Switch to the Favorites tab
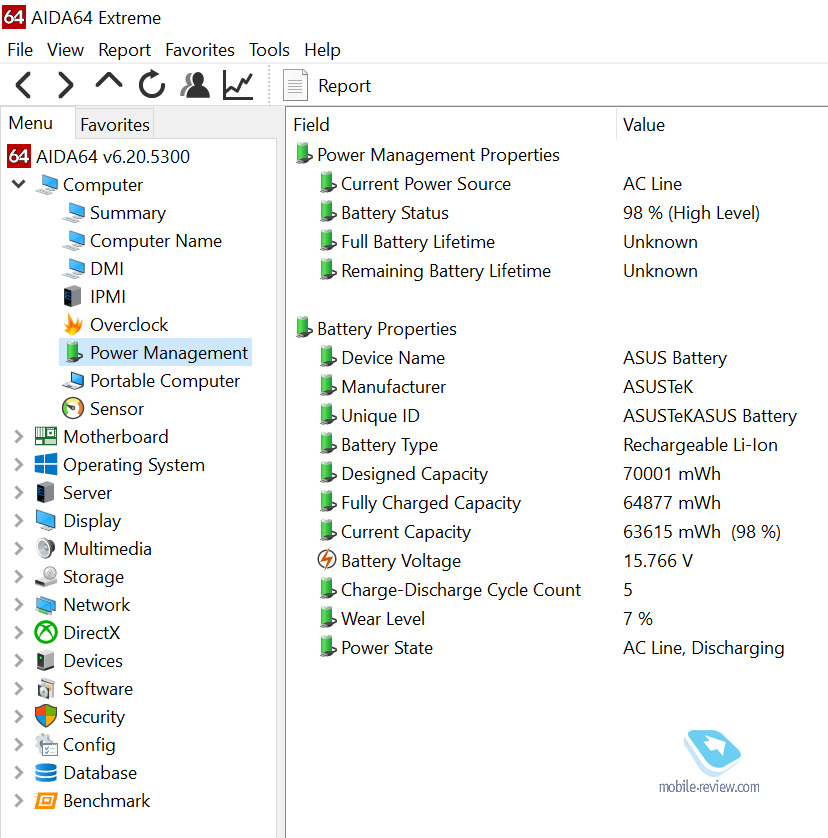Image resolution: width=828 pixels, height=838 pixels. (x=115, y=125)
